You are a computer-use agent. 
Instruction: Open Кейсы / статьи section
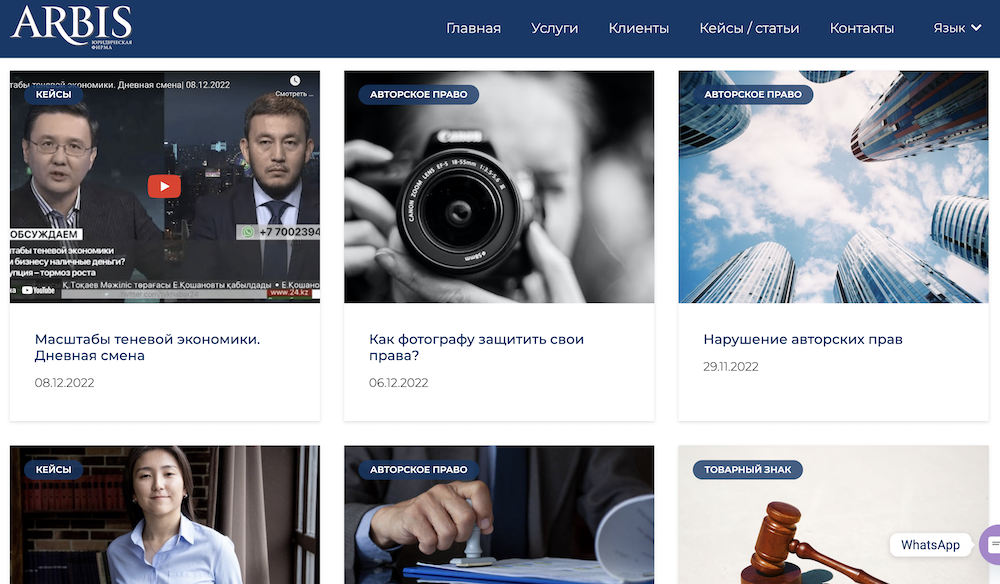click(x=749, y=28)
